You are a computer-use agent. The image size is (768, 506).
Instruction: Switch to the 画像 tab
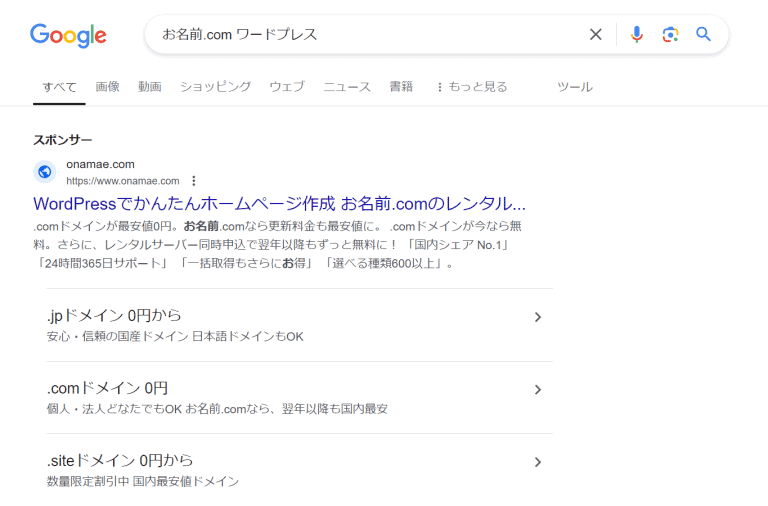[108, 87]
